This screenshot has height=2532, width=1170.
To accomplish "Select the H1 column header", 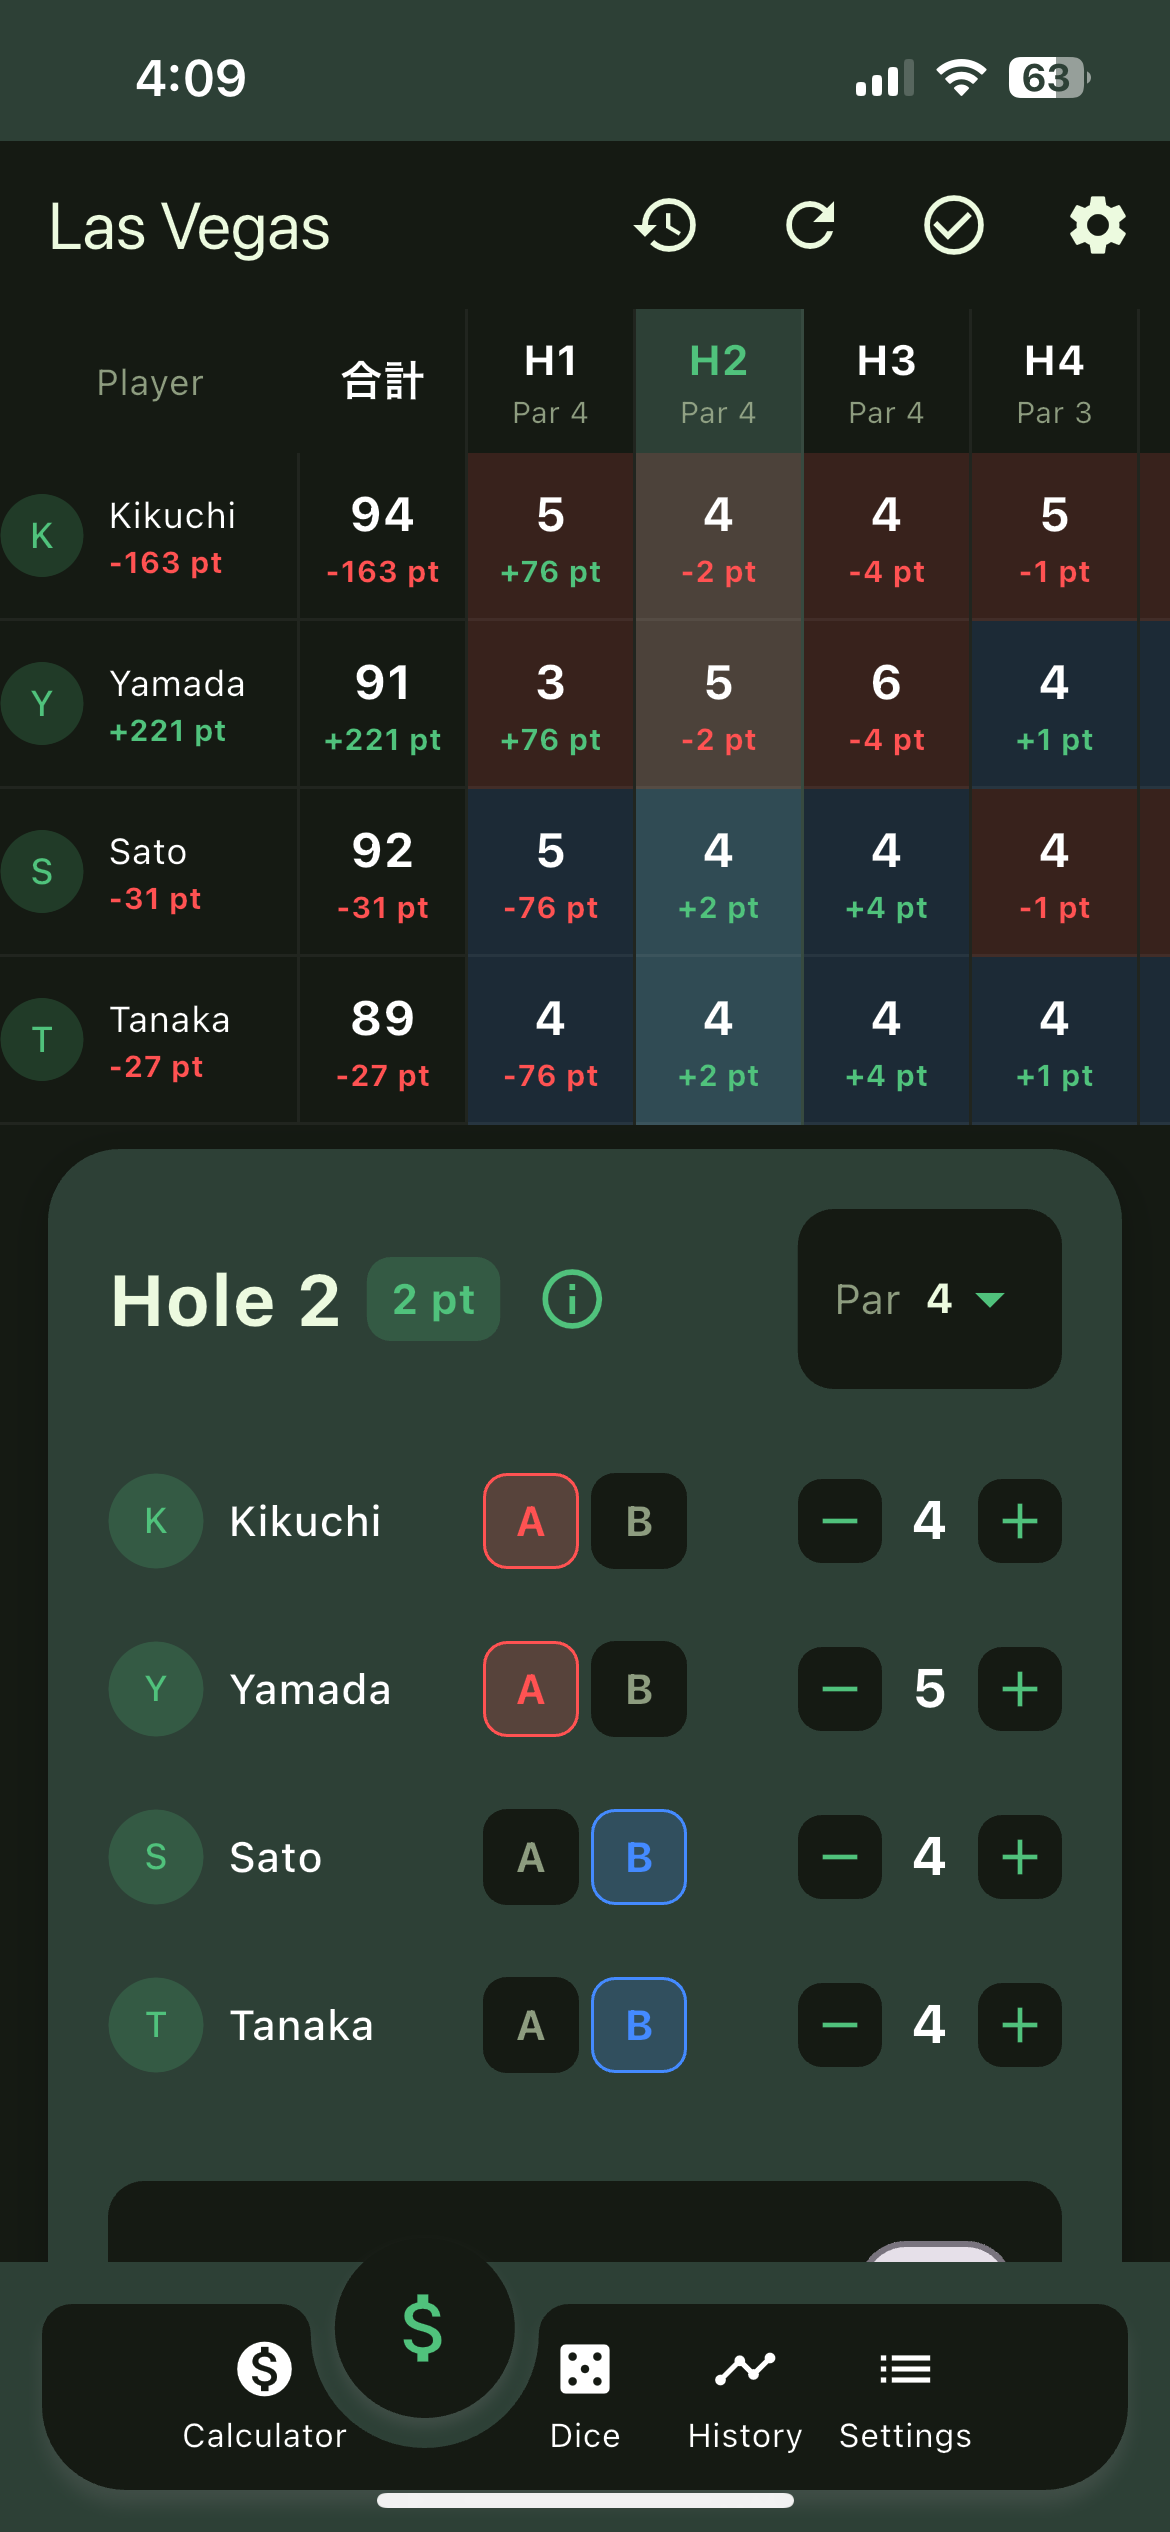I will tap(550, 382).
